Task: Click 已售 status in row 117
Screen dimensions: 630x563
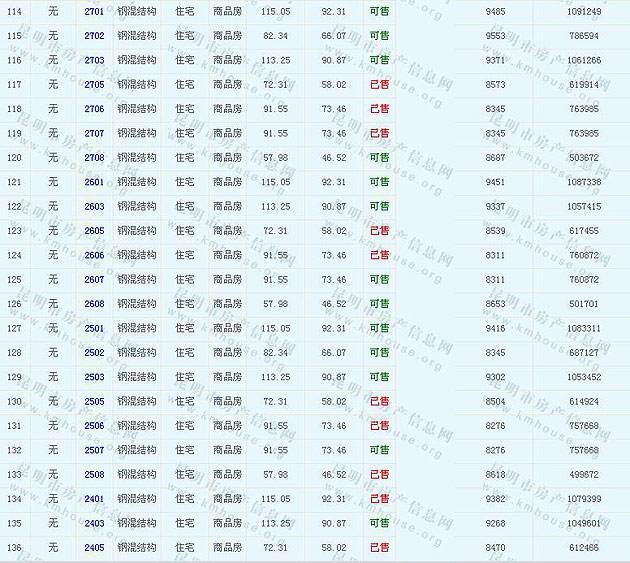Action: 380,85
